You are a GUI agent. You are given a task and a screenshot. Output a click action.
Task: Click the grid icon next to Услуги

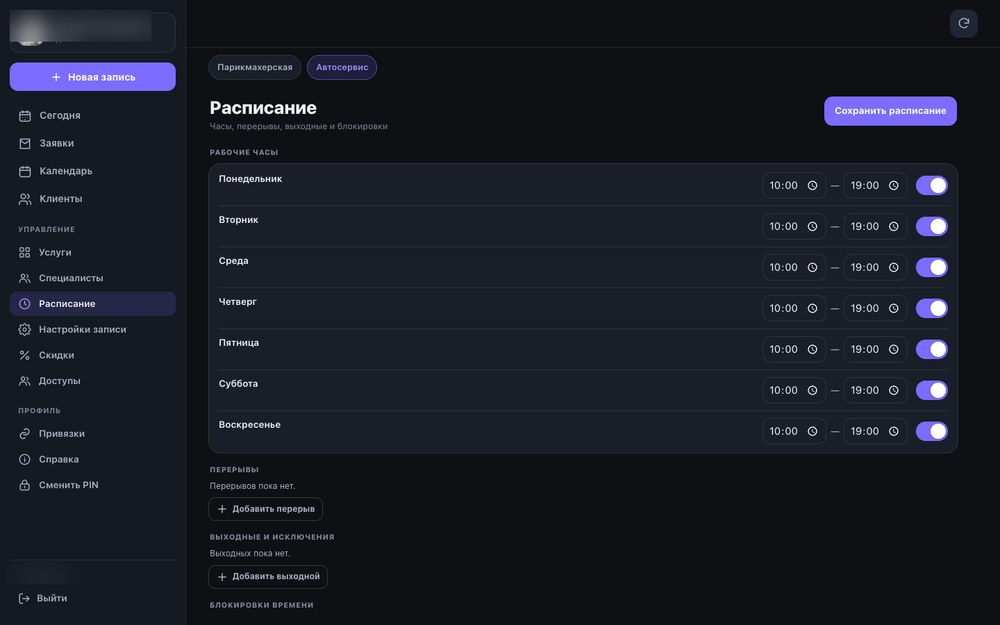click(24, 253)
